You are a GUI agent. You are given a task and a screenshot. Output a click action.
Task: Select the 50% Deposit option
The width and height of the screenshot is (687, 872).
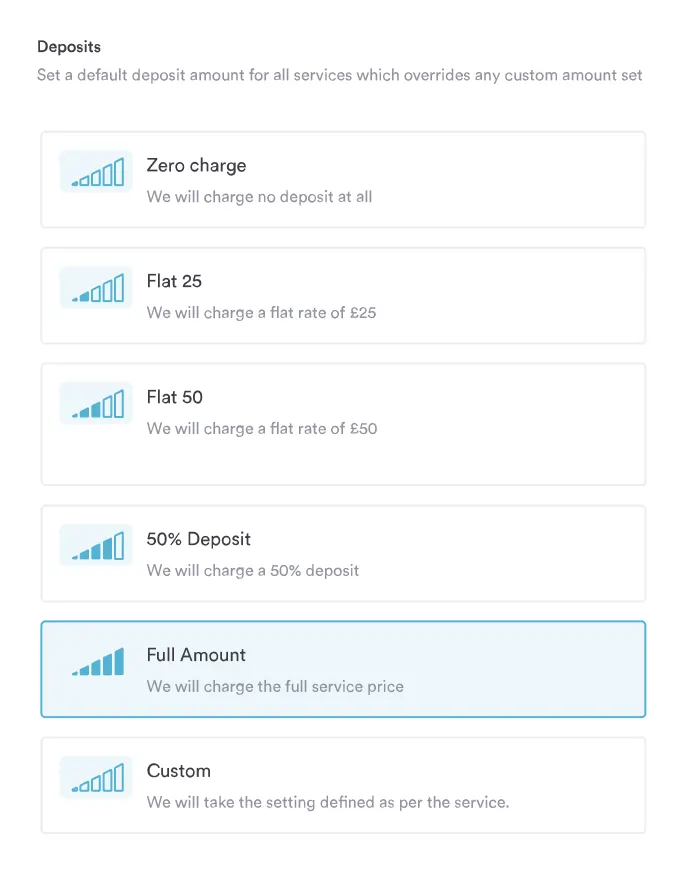(343, 553)
